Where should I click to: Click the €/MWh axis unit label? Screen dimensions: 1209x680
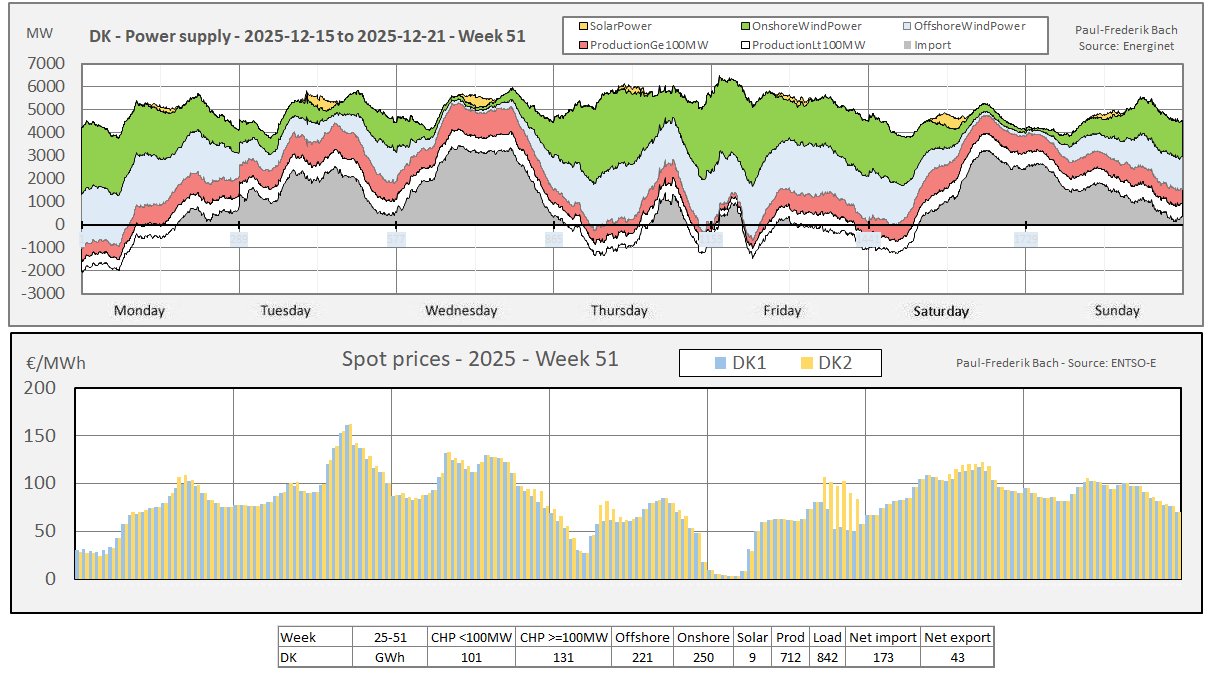click(x=55, y=362)
